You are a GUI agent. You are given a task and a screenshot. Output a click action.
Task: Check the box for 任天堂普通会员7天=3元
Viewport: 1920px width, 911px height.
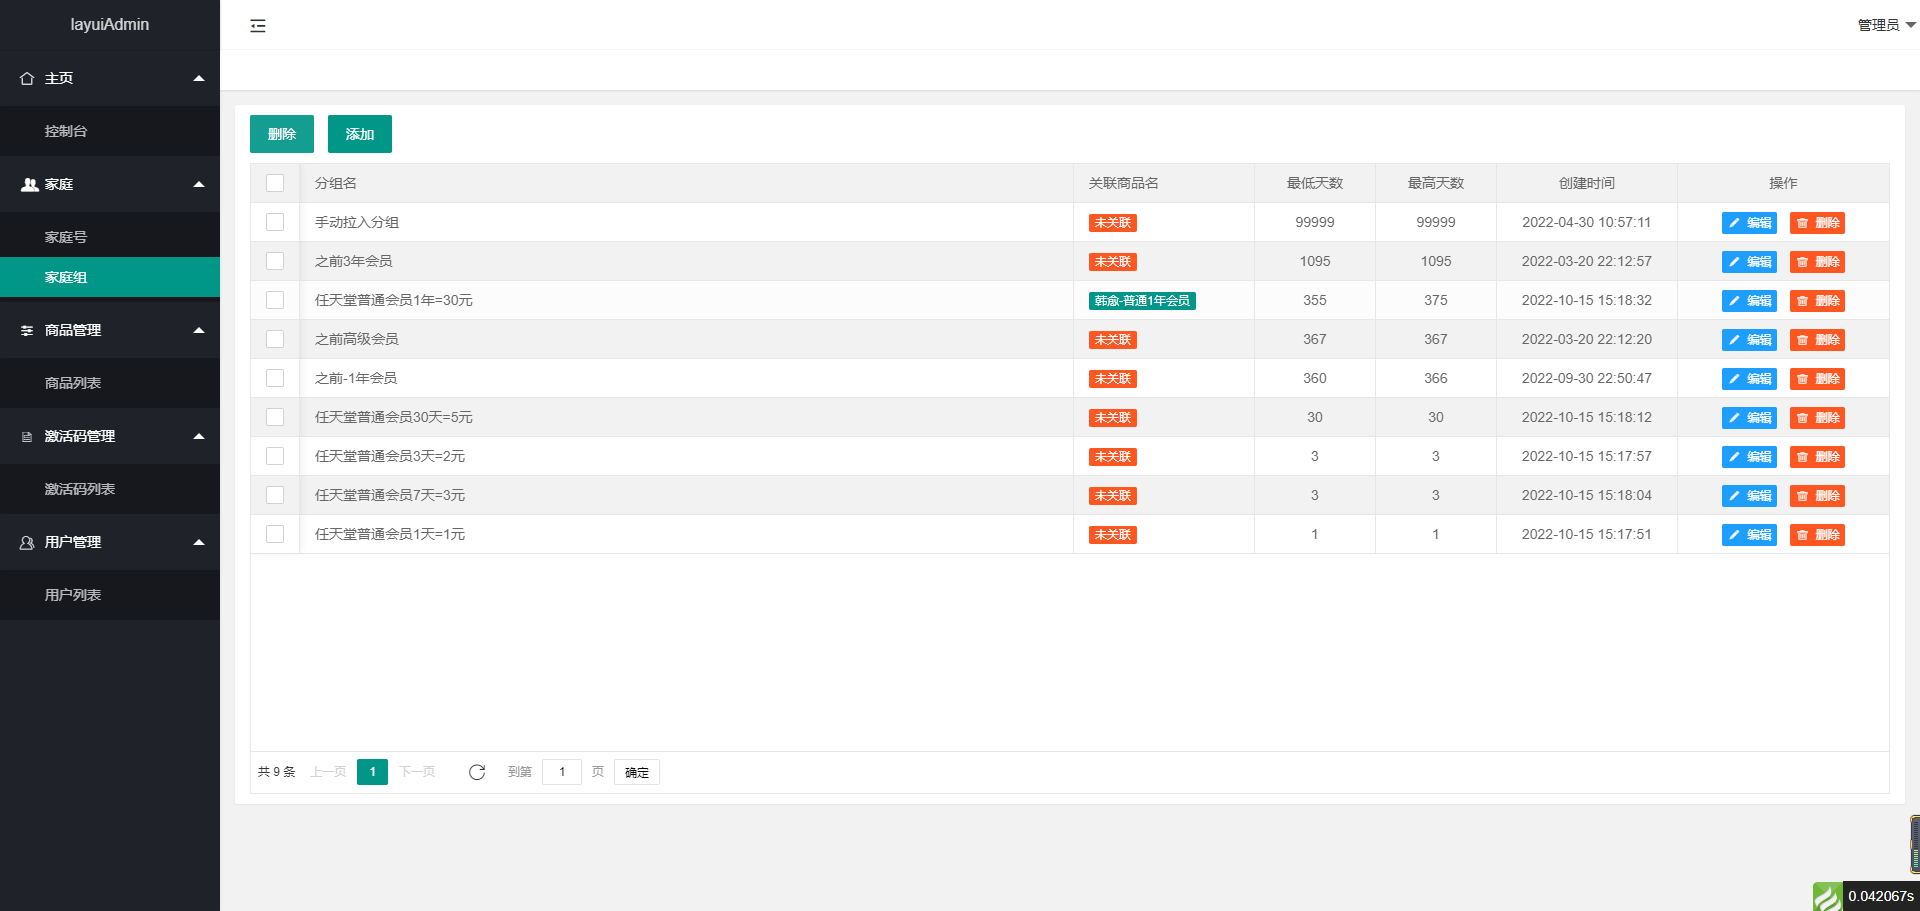[275, 495]
